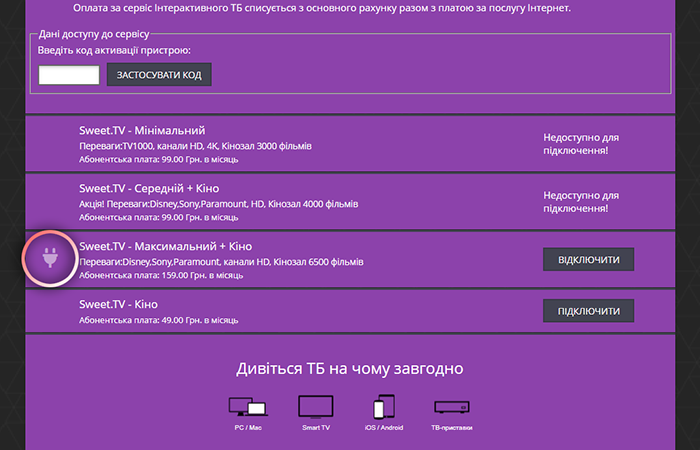Viewport: 700px width, 450px height.
Task: Select the Sweet.TV - Максимальний + Кіно title
Action: click(166, 246)
